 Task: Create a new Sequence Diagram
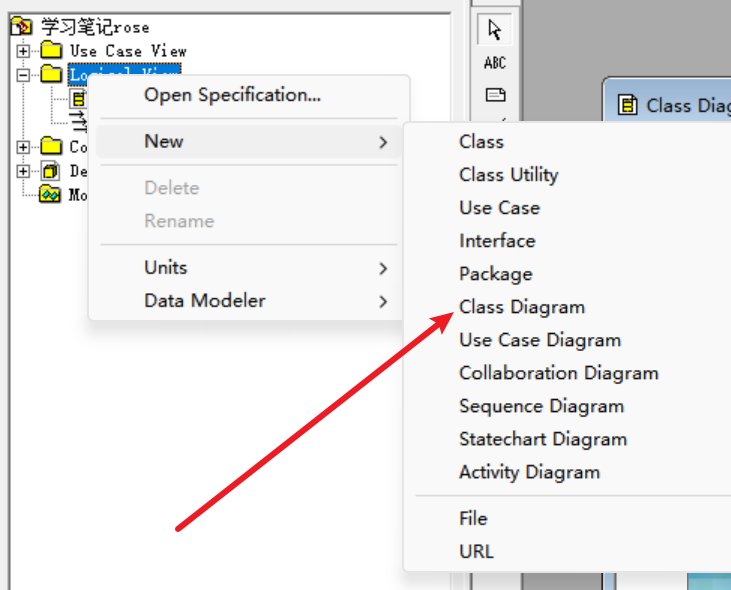(x=541, y=406)
